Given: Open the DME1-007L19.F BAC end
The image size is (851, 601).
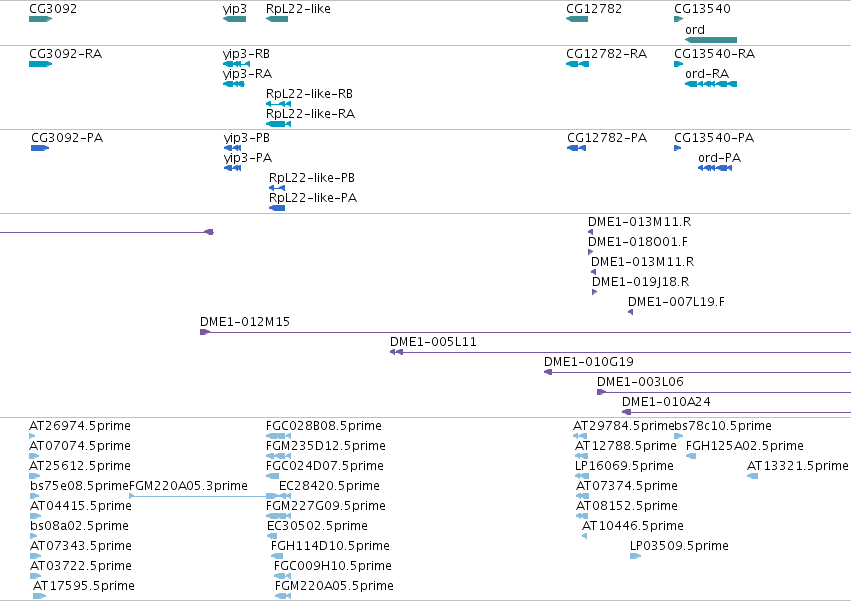Looking at the screenshot, I should pos(631,313).
